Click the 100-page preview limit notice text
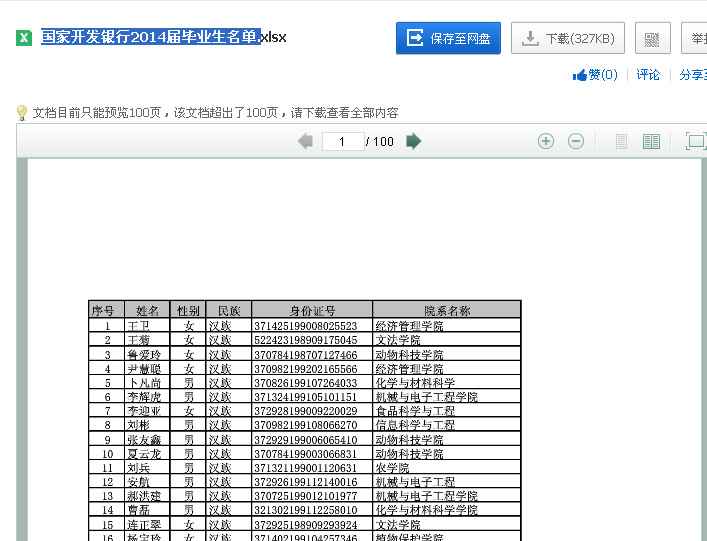 (x=216, y=113)
